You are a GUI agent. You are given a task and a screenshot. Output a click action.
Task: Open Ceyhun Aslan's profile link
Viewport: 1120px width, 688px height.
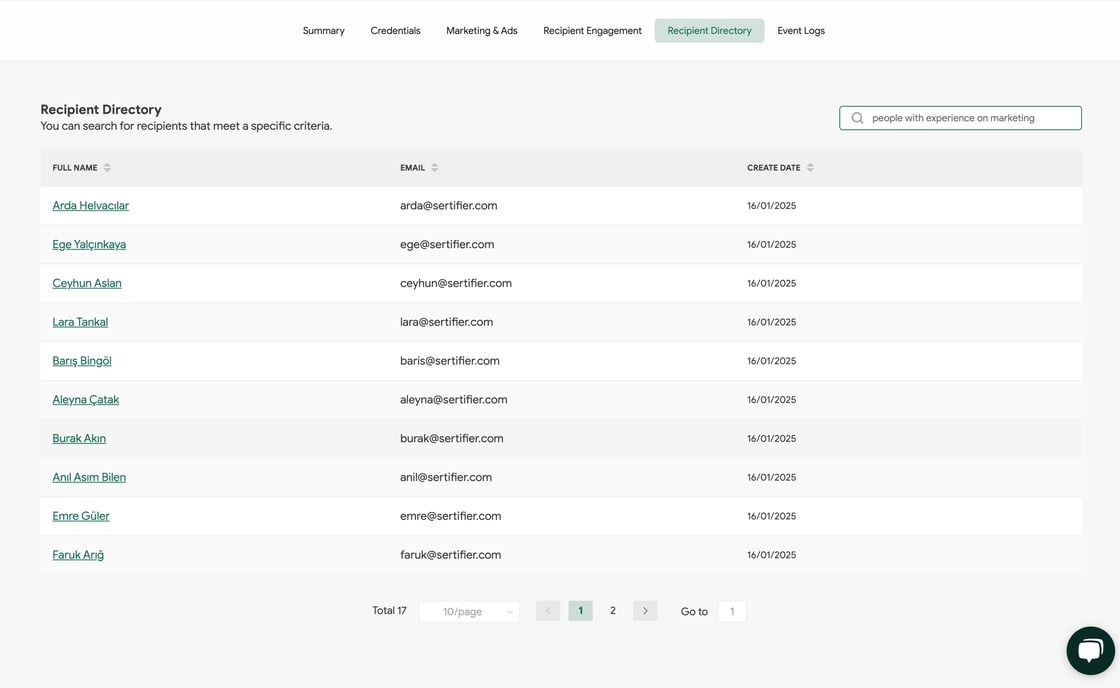[87, 283]
